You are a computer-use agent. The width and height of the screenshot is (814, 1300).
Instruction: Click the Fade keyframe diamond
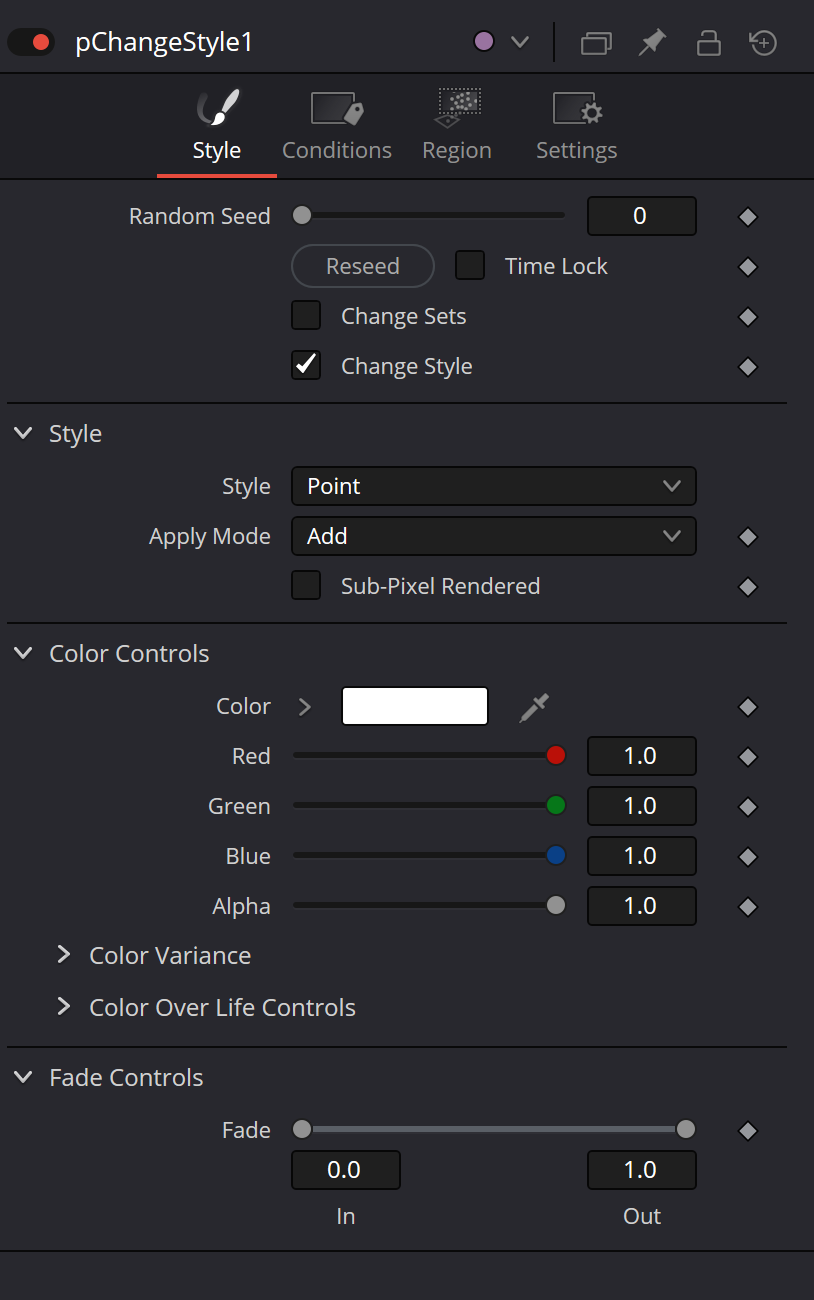tap(747, 1131)
